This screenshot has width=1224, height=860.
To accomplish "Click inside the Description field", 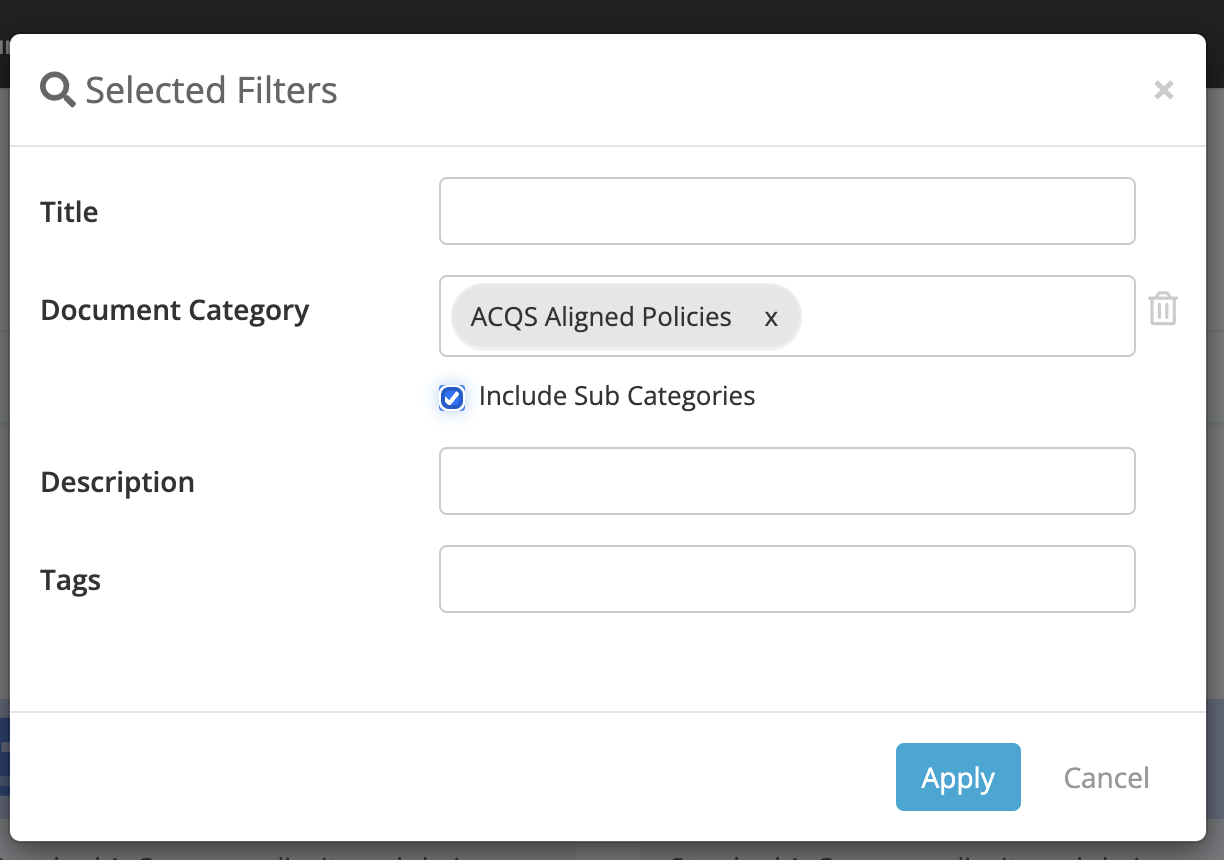I will (x=787, y=481).
